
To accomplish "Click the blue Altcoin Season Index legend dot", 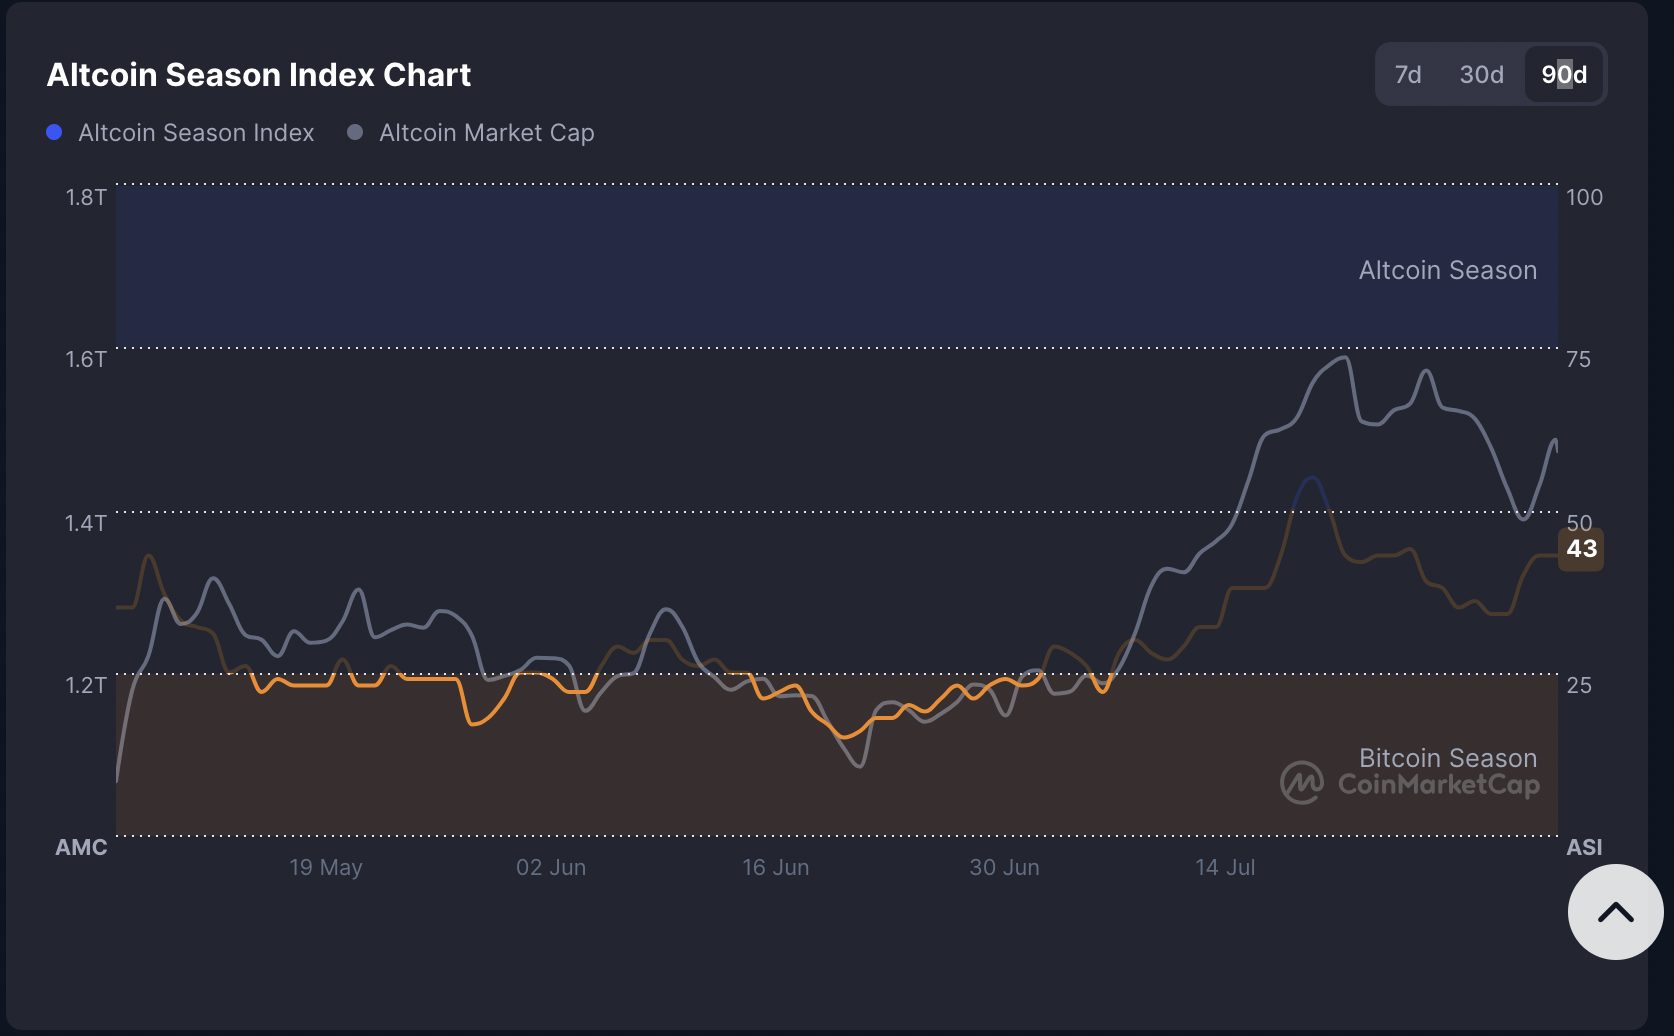I will [52, 131].
